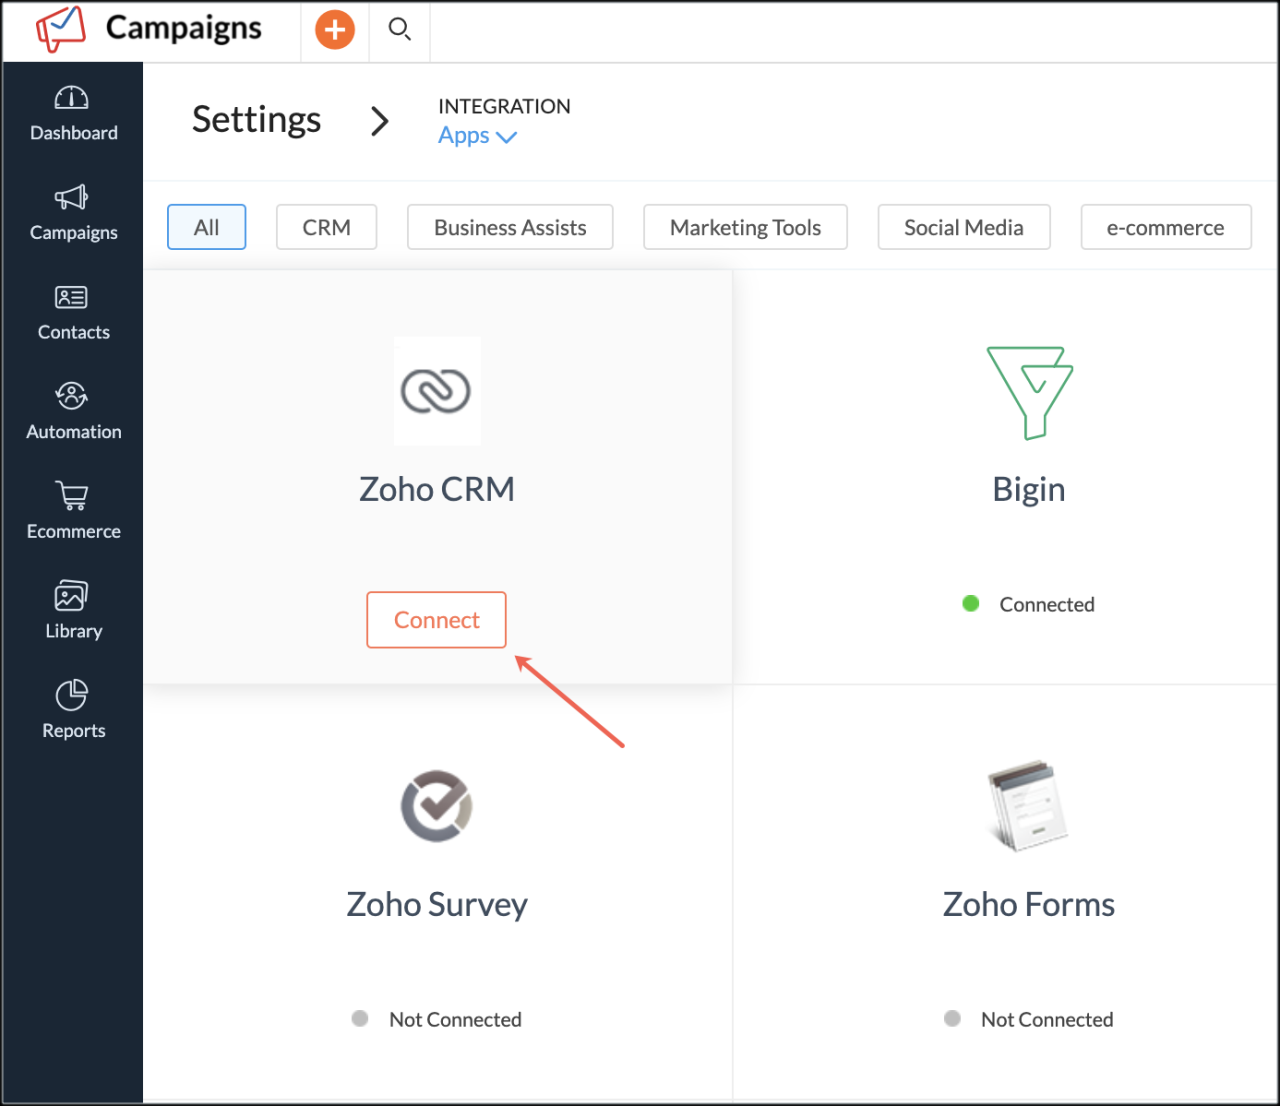The width and height of the screenshot is (1280, 1106).
Task: Click the gray status dot for Zoho Survey
Action: coord(360,1018)
